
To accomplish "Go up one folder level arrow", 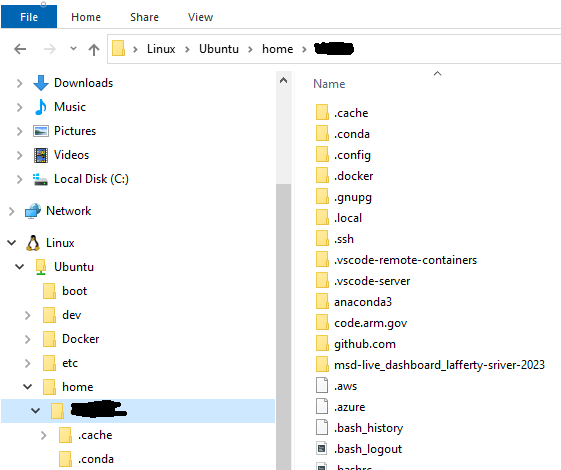I will 94,49.
